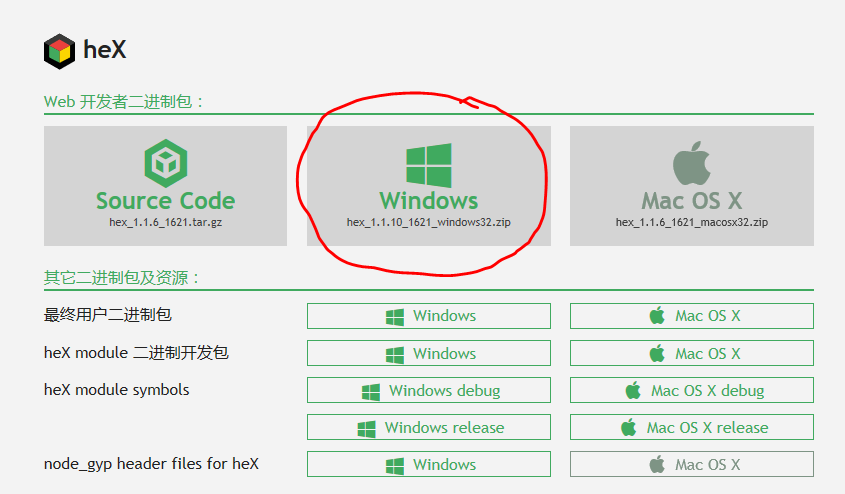
Task: Click the 最终用户二进制包 label
Action: pos(108,315)
